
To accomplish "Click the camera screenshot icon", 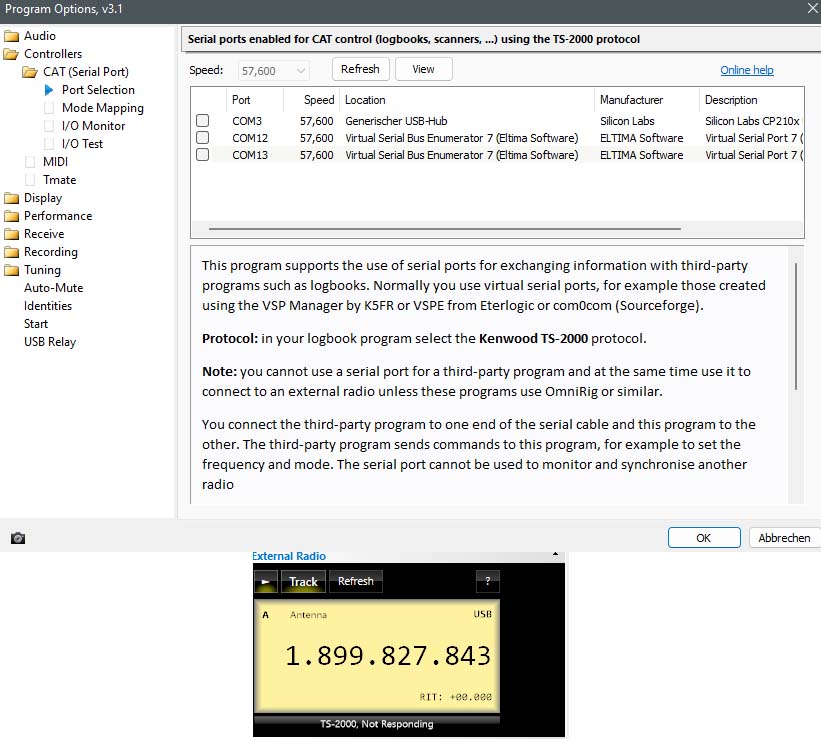I will click(18, 538).
